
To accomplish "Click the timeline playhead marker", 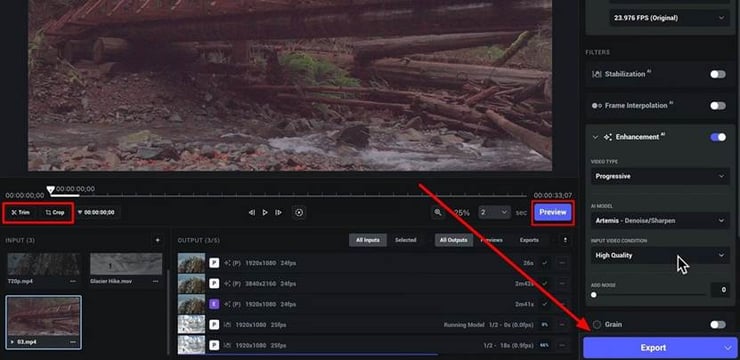I will tap(50, 190).
